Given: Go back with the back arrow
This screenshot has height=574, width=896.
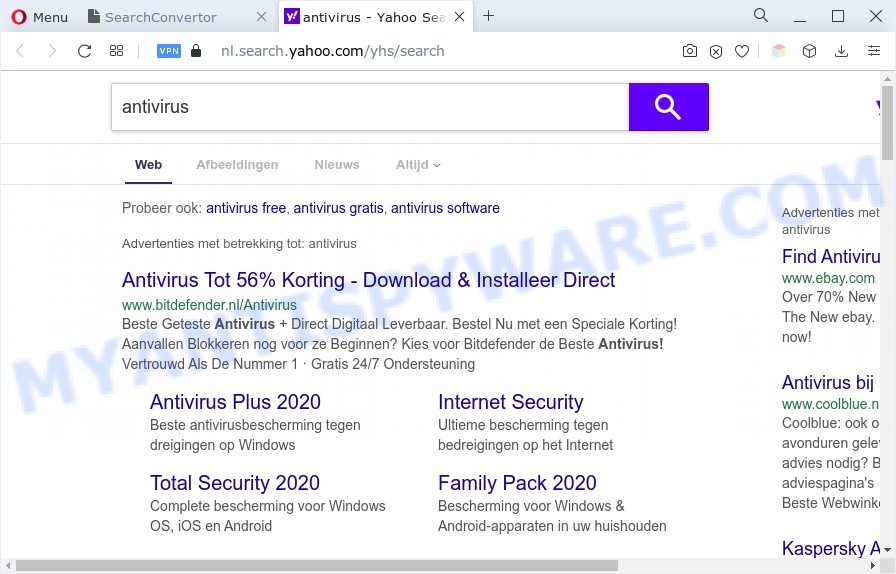Looking at the screenshot, I should tap(20, 51).
